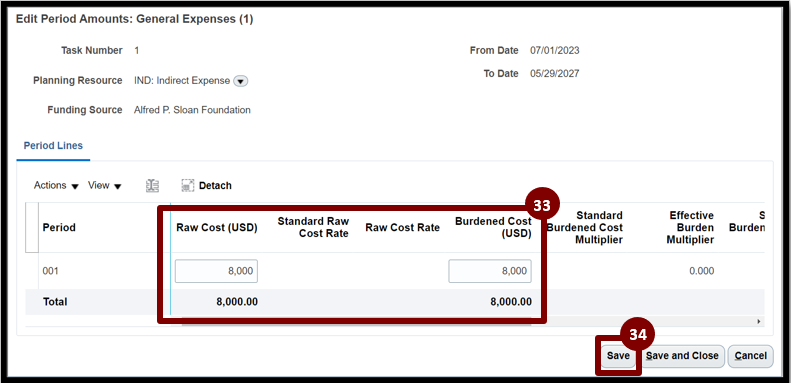Click the Burdened Cost field for period 001
Image resolution: width=791 pixels, height=383 pixels.
pos(490,271)
